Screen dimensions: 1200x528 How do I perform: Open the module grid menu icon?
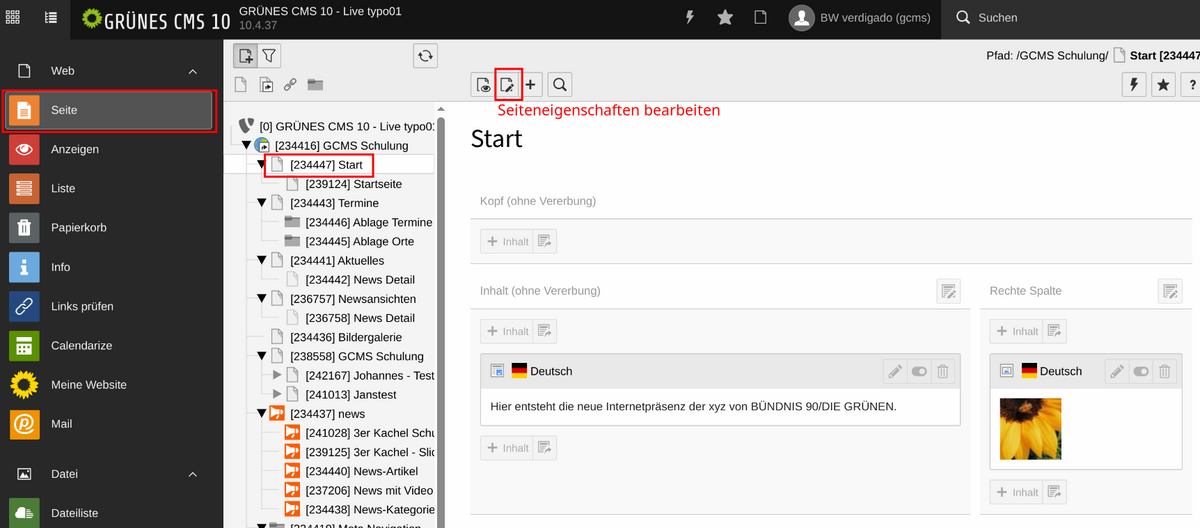[x=13, y=17]
